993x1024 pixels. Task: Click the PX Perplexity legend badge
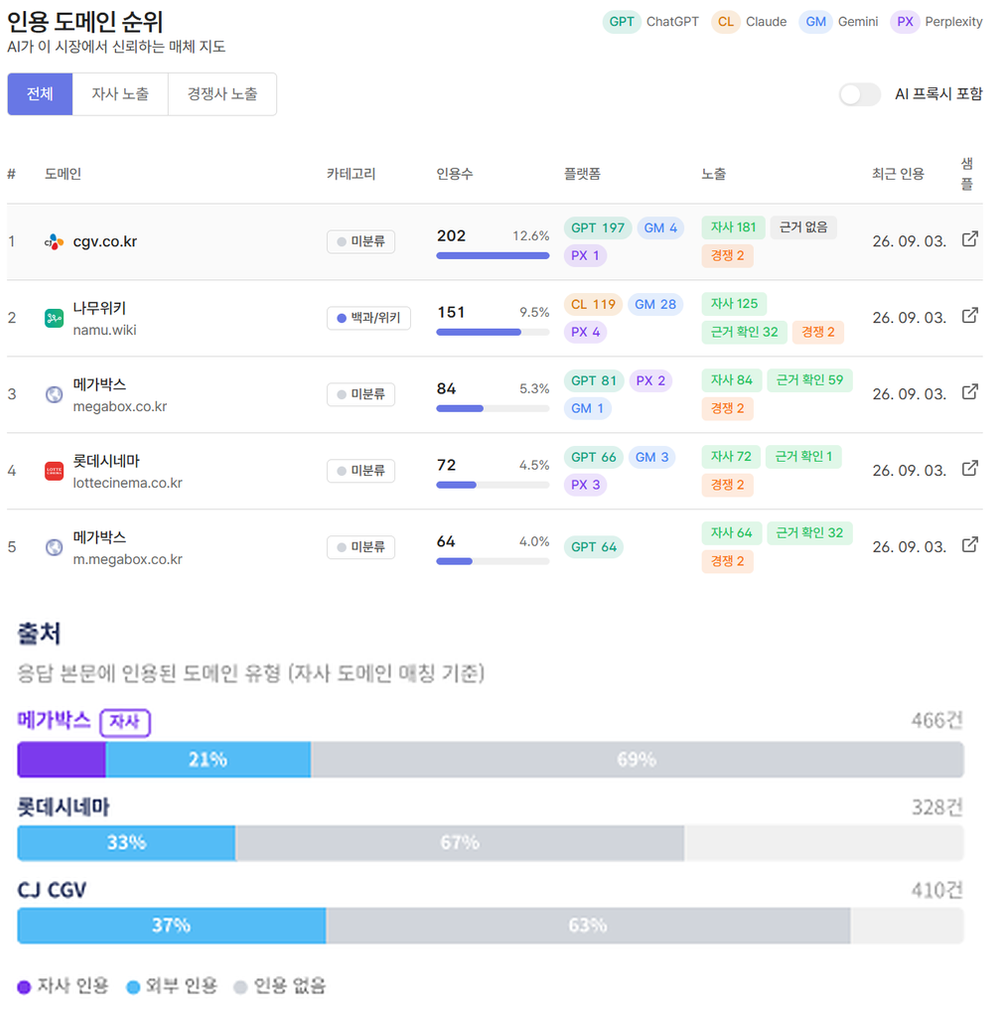click(x=905, y=22)
